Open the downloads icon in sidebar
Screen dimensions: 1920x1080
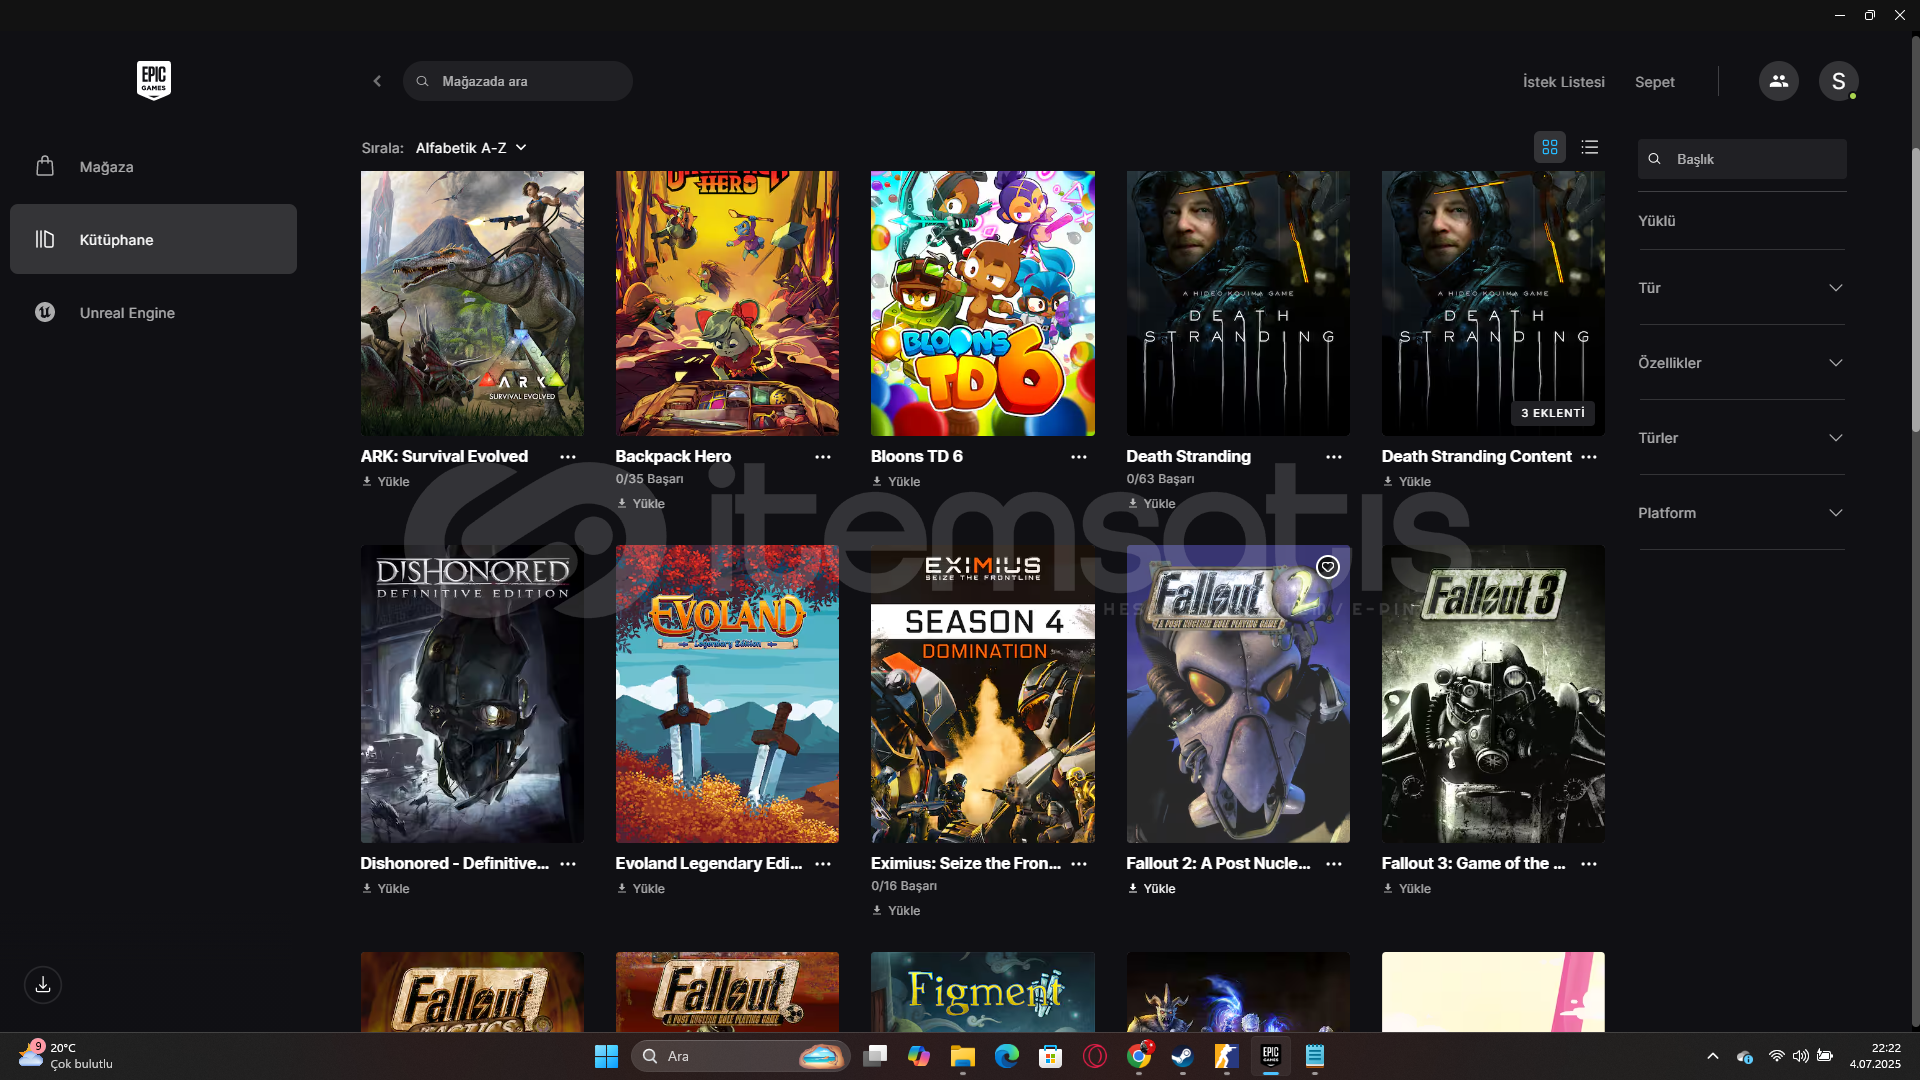click(x=43, y=985)
